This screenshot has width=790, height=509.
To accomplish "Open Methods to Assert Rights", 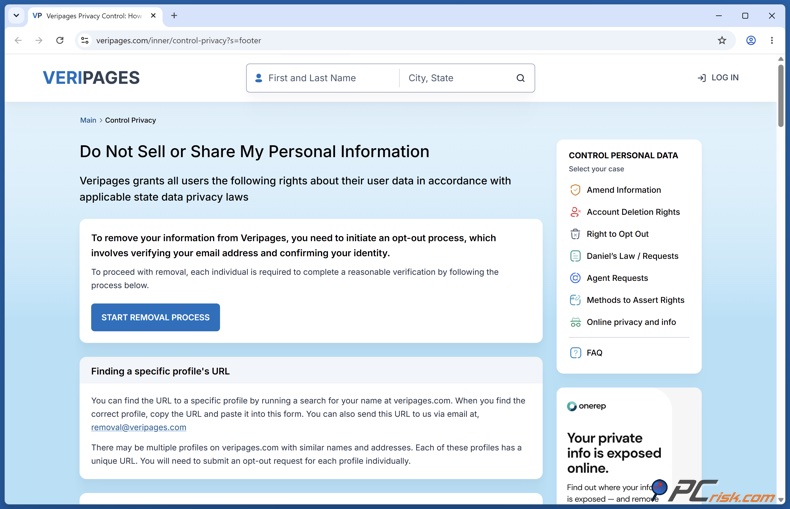I will [635, 300].
